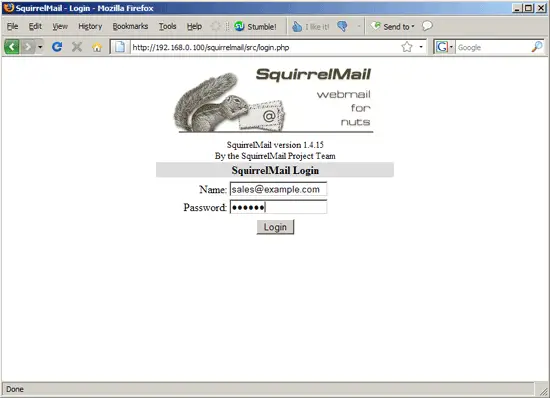This screenshot has height=398, width=550.
Task: Click the Stumble! toolbar button
Action: point(255,26)
